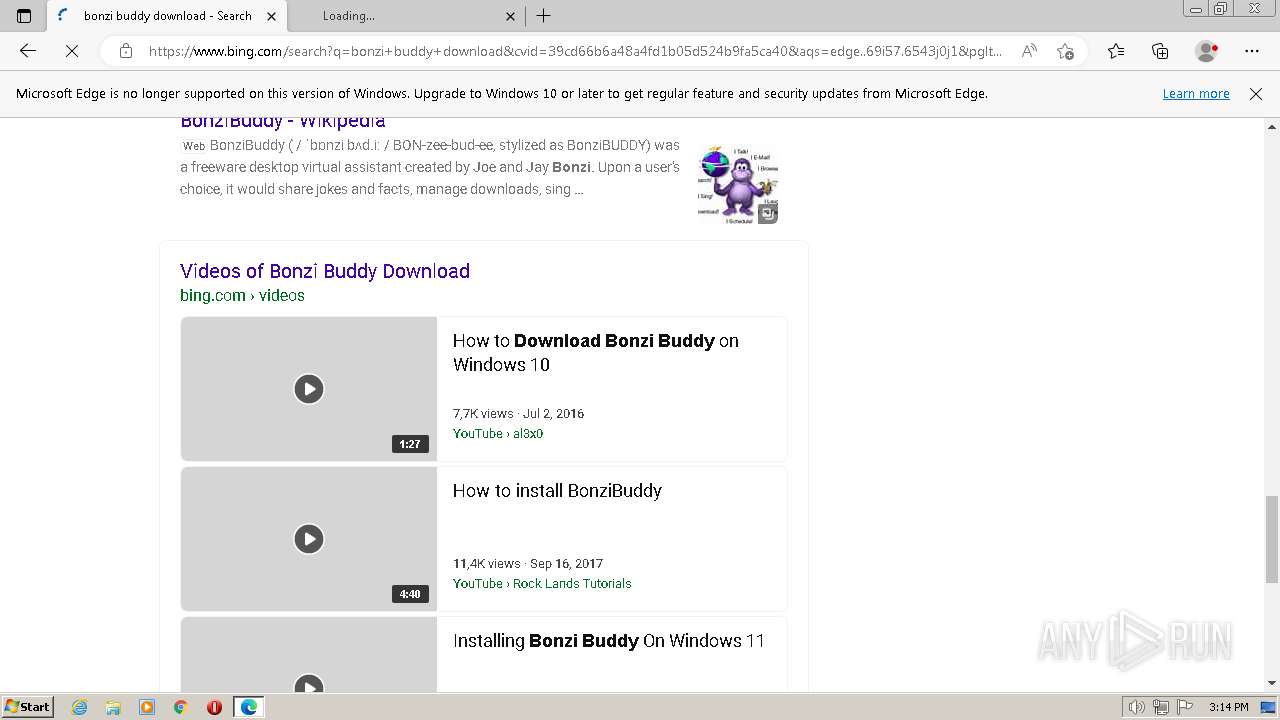1280x720 pixels.
Task: Play Installing Bonzi Buddy Windows 11 video
Action: (308, 655)
